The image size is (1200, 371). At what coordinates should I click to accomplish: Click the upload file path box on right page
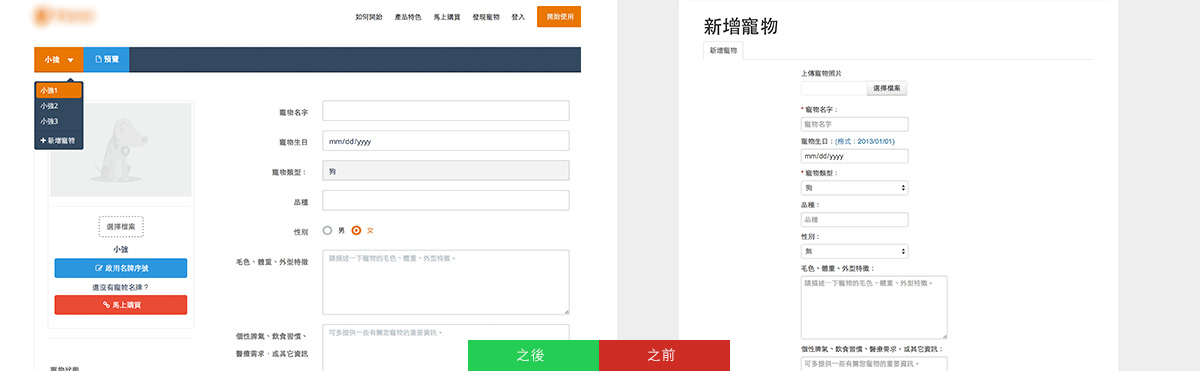click(834, 89)
